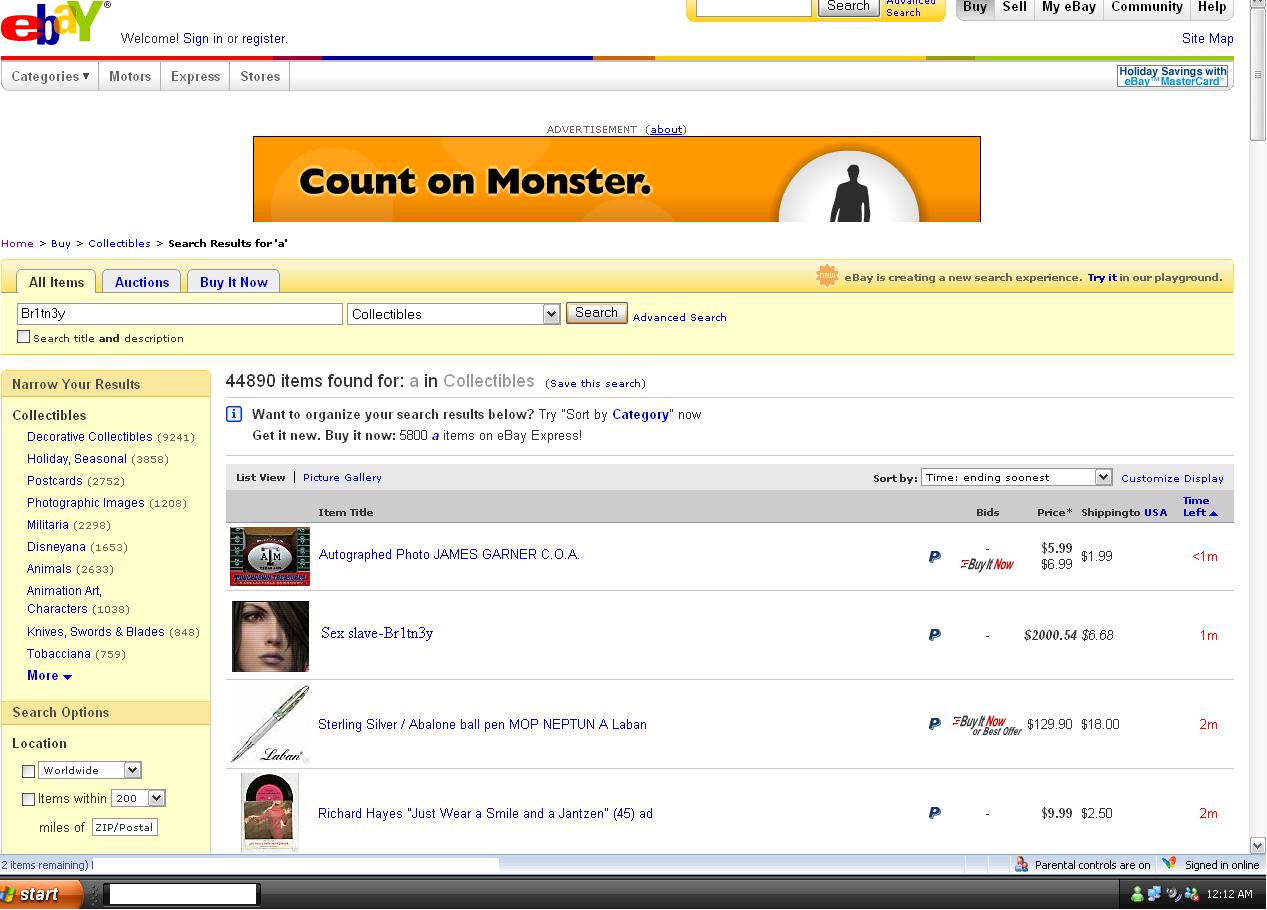
Task: Open Richard Hayes Jantzen ad thumbnail
Action: (270, 812)
